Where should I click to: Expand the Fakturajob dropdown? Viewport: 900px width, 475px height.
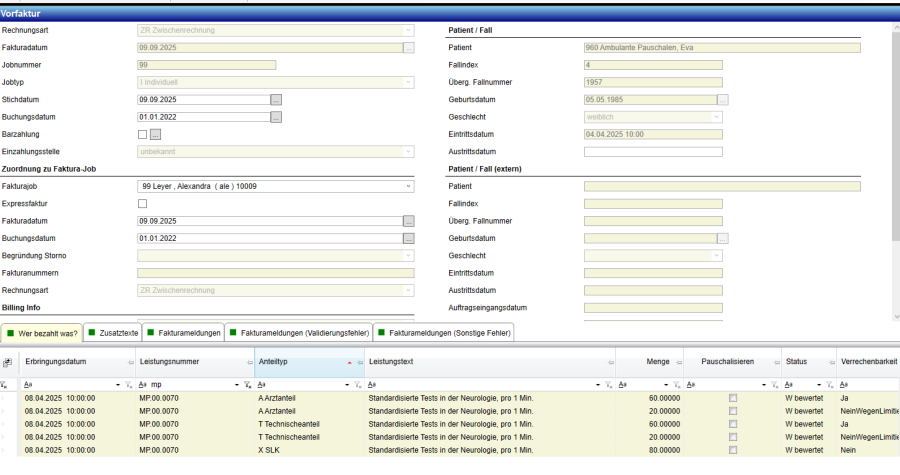408,186
